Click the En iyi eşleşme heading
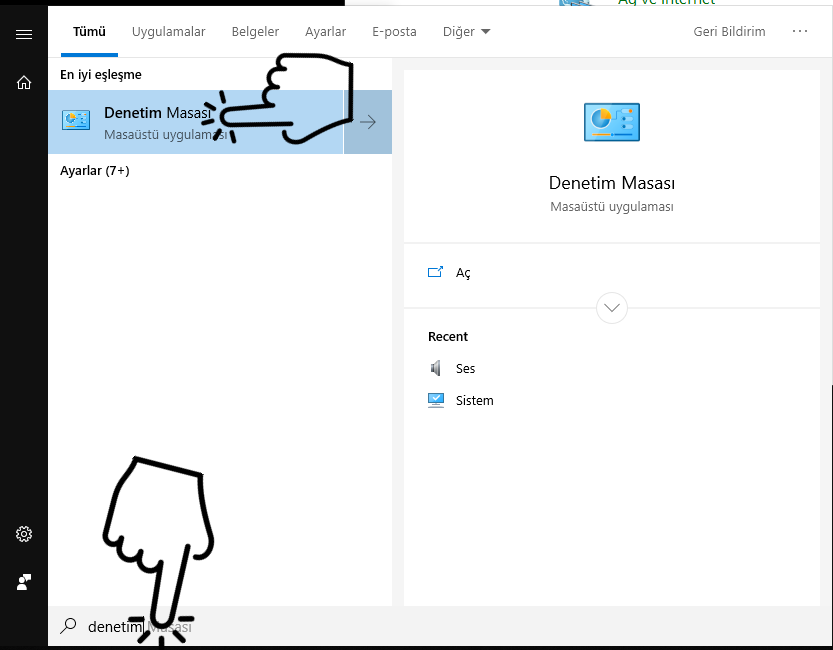833x650 pixels. point(100,74)
